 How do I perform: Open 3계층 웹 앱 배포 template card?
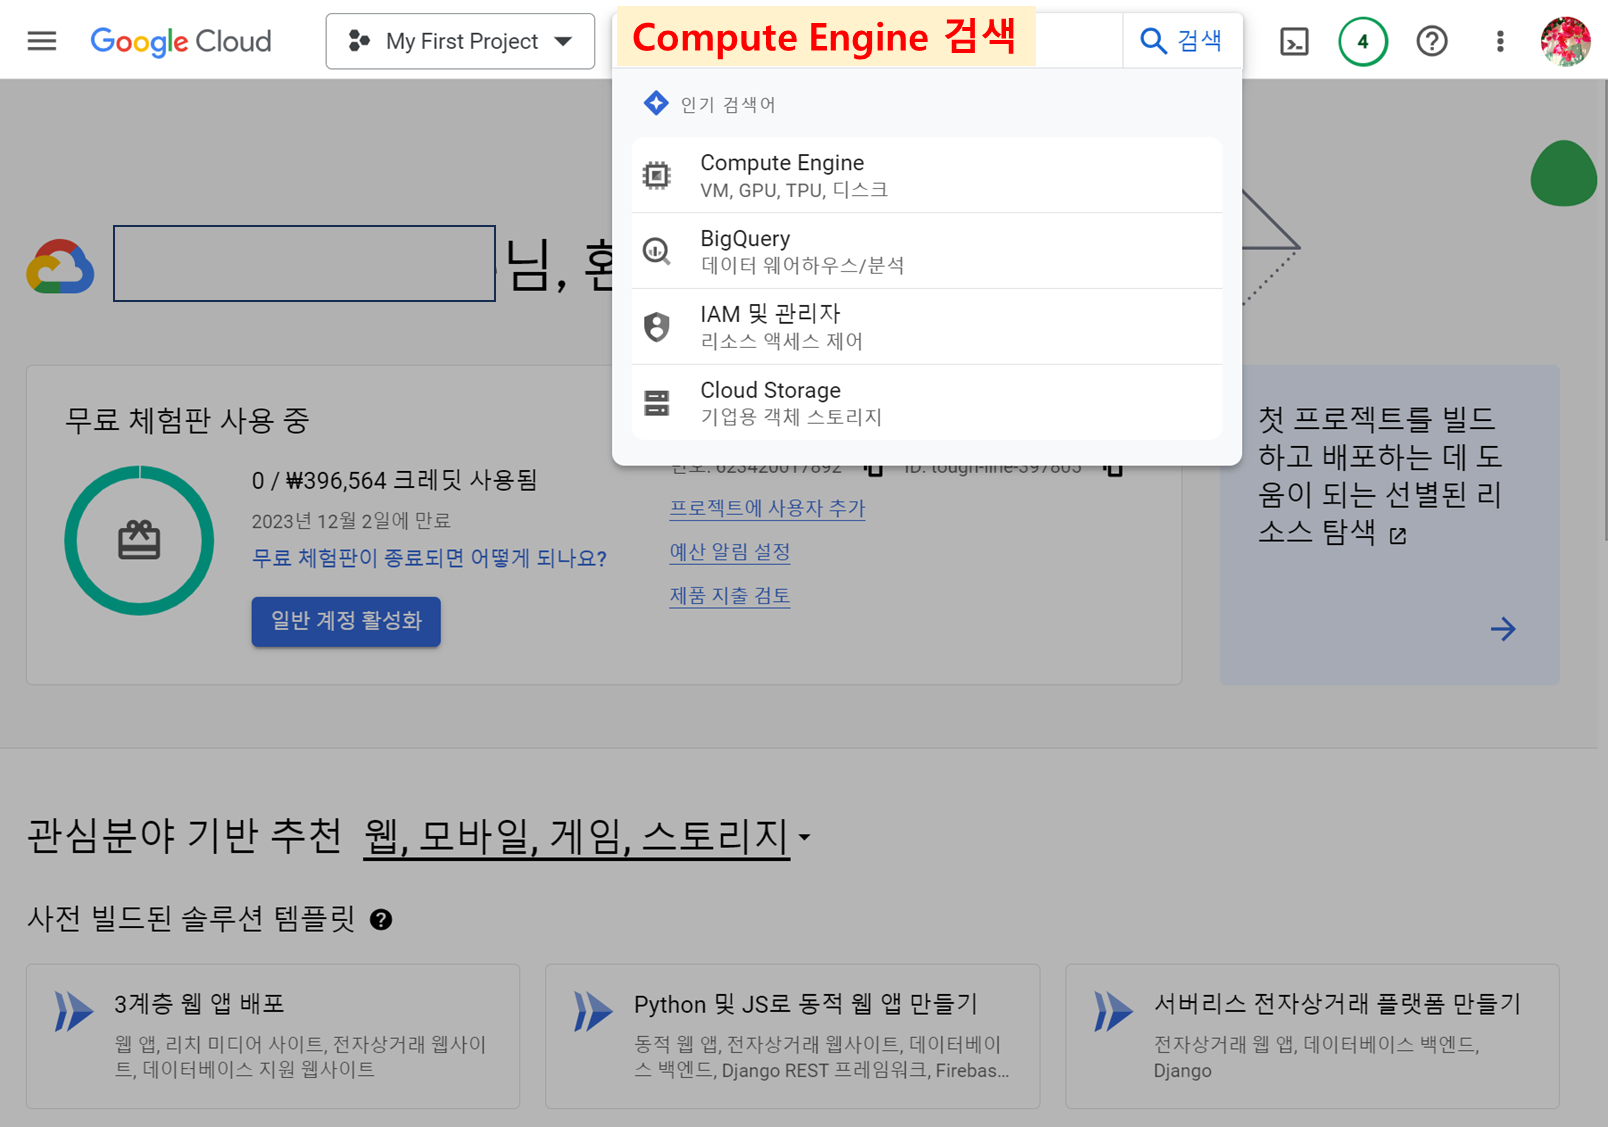pyautogui.click(x=273, y=1036)
